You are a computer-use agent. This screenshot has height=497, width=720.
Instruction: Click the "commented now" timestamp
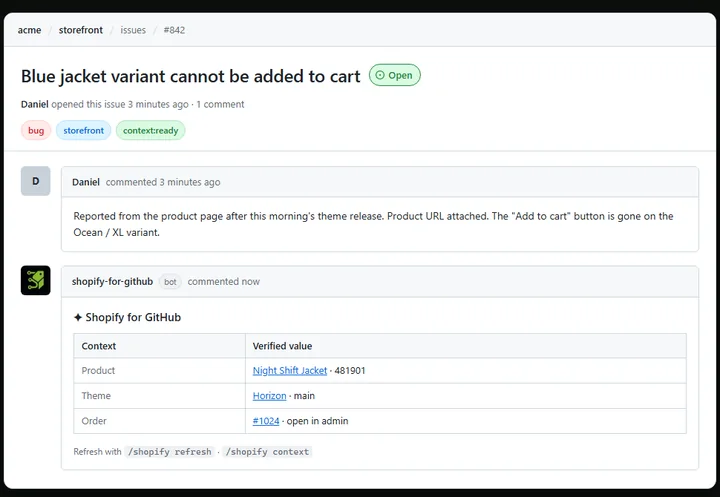coord(224,282)
